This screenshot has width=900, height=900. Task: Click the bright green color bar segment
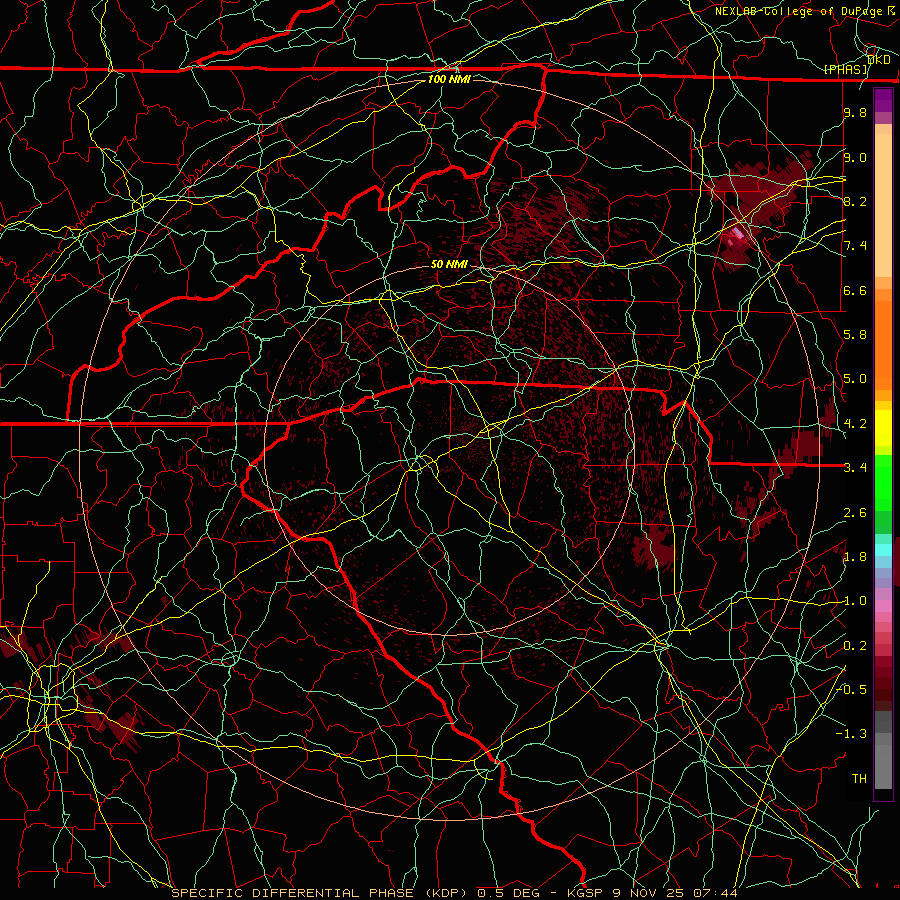click(x=883, y=482)
